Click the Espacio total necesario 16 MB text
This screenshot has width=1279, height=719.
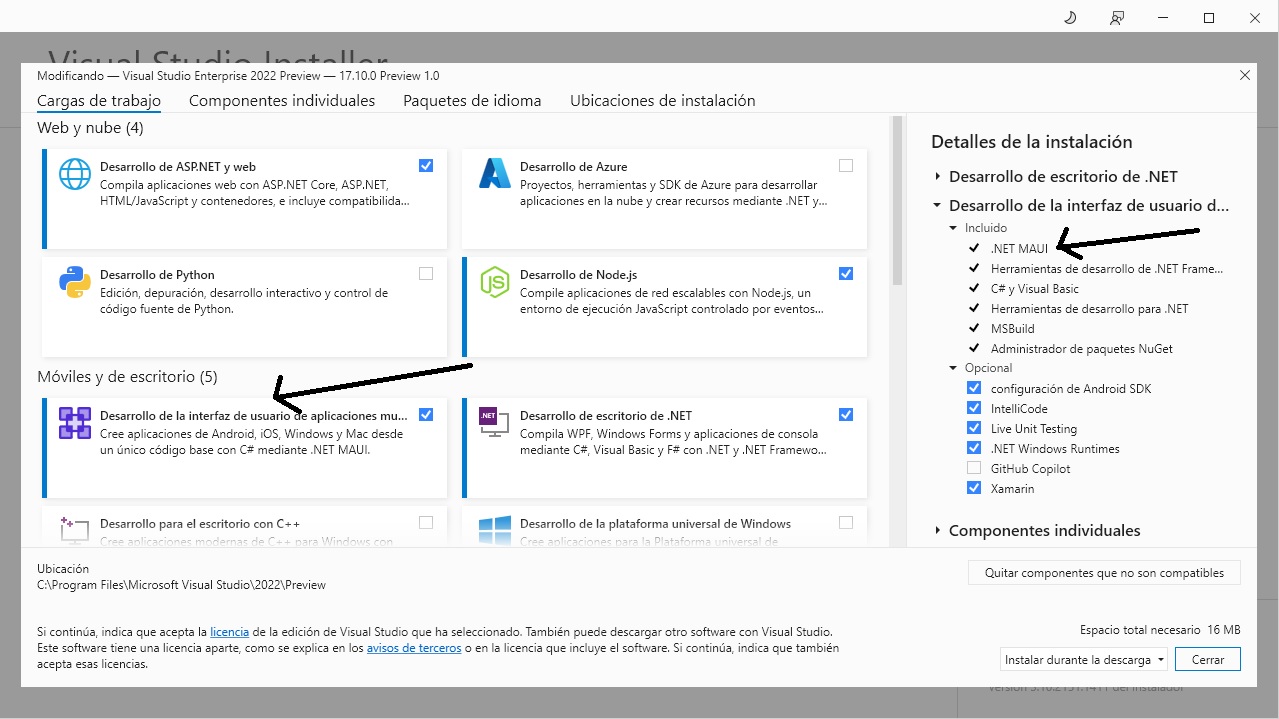pyautogui.click(x=1160, y=630)
